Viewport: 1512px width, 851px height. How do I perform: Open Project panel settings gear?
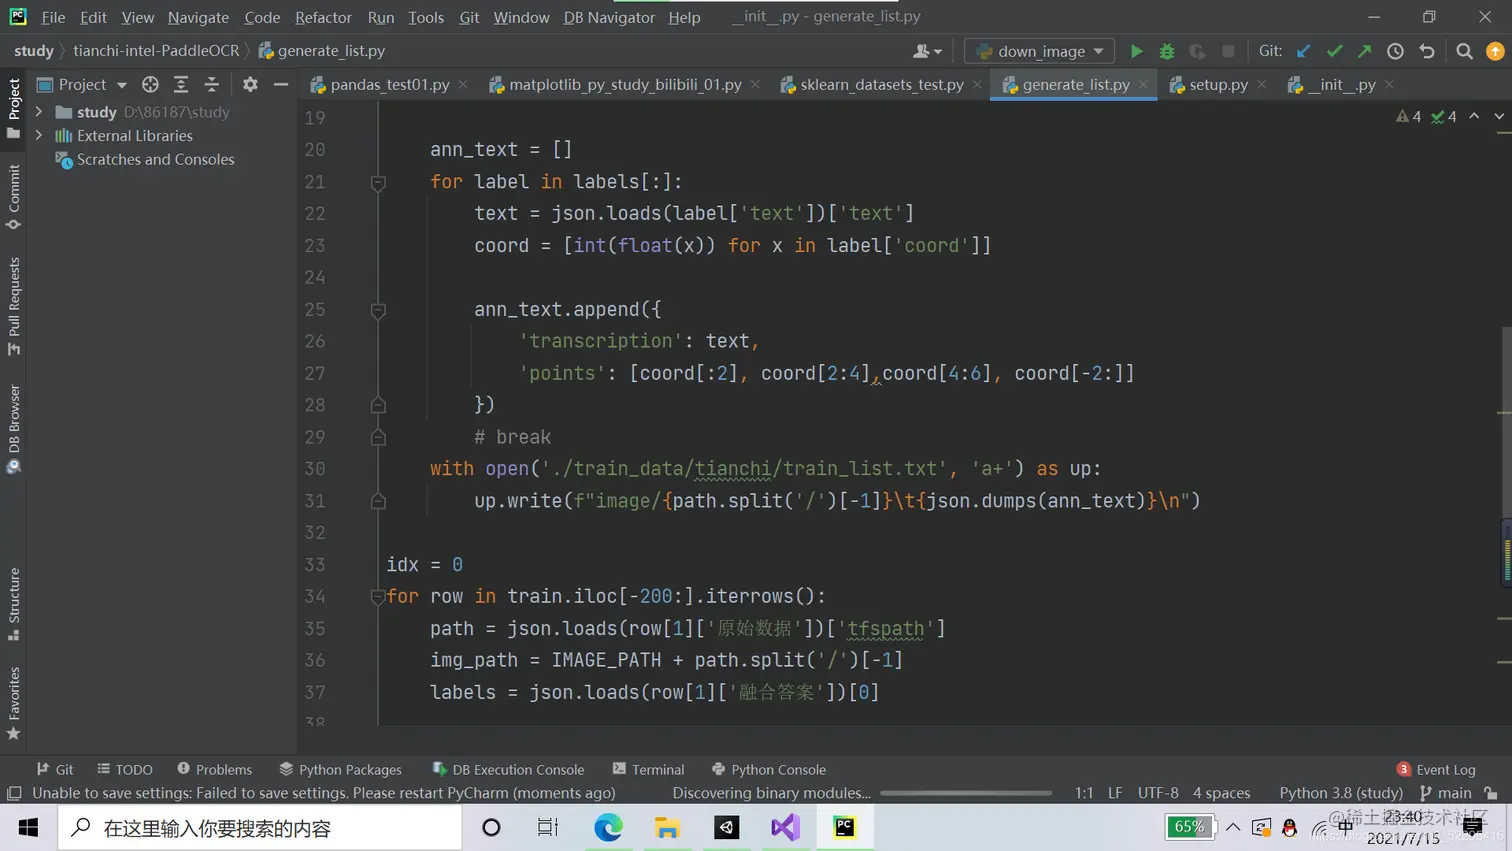[250, 85]
